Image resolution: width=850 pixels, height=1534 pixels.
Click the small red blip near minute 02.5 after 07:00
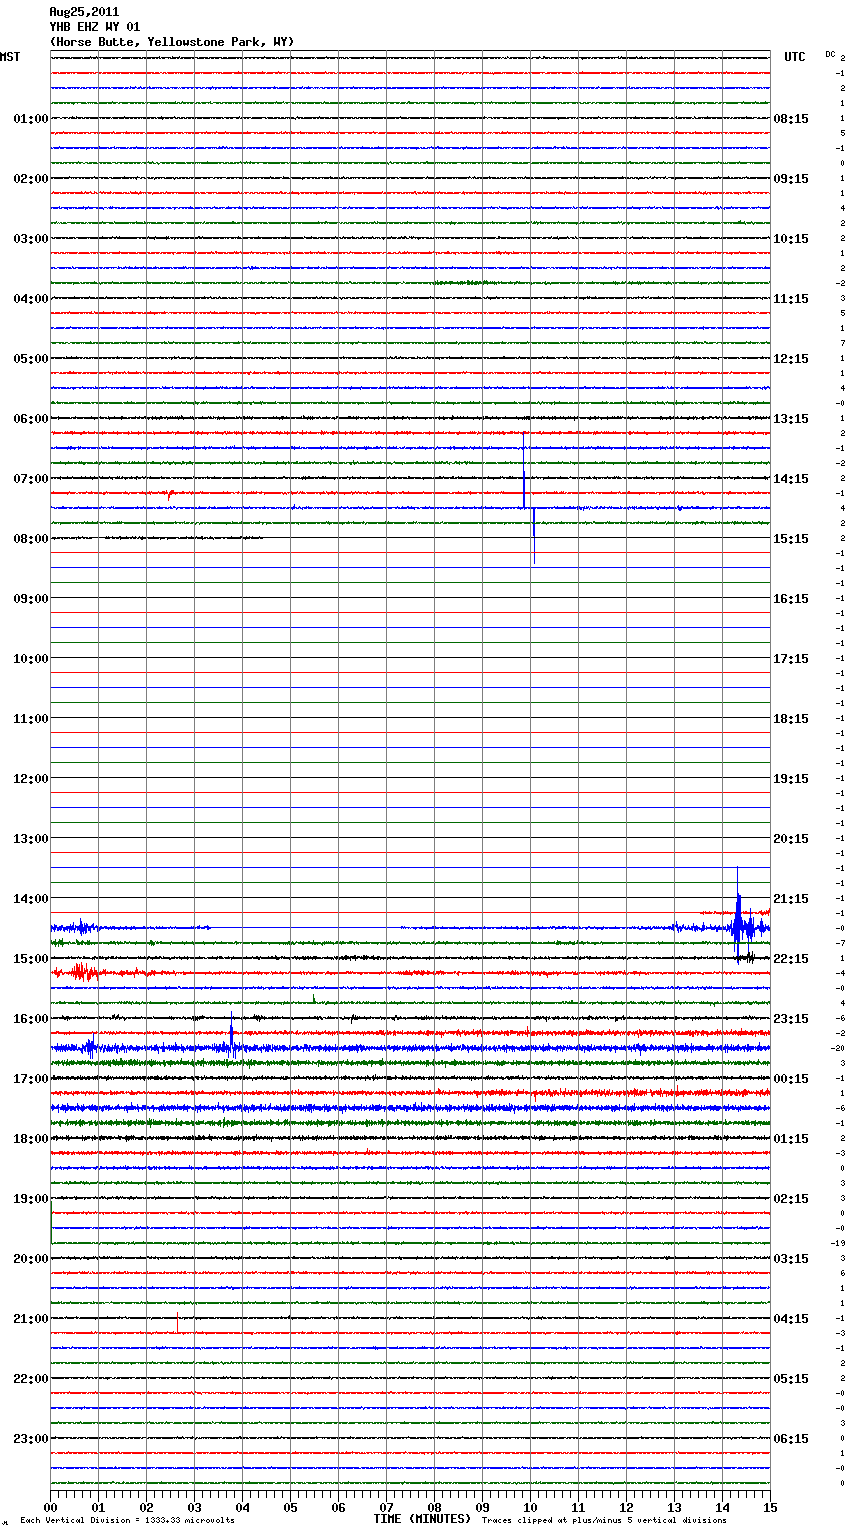click(x=170, y=494)
